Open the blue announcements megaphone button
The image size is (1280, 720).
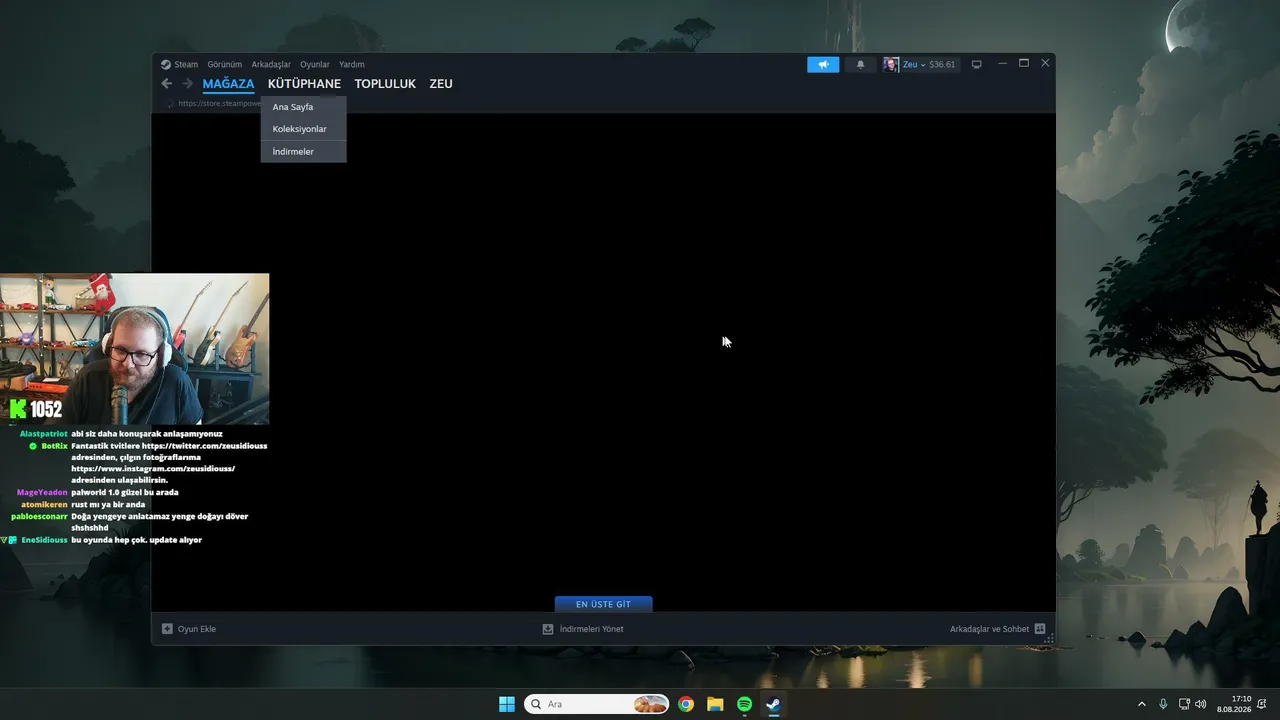(x=823, y=64)
